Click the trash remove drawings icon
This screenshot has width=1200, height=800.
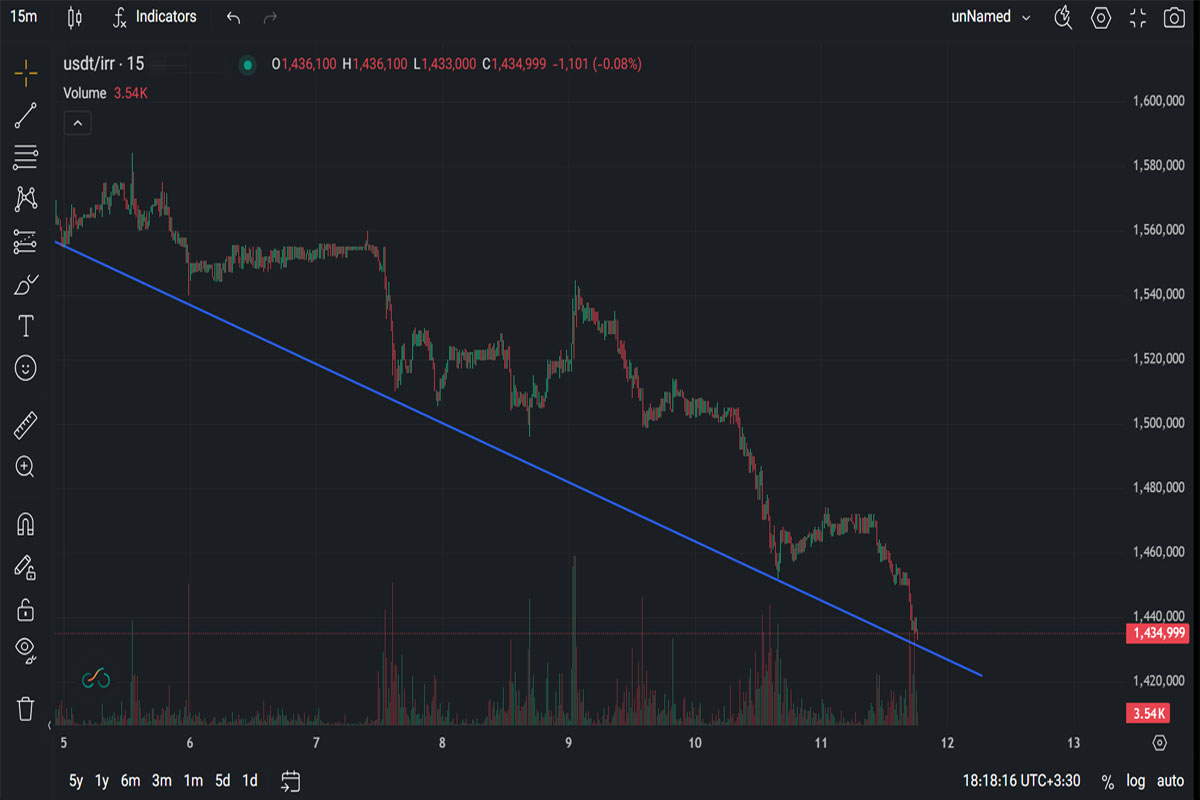[x=26, y=709]
